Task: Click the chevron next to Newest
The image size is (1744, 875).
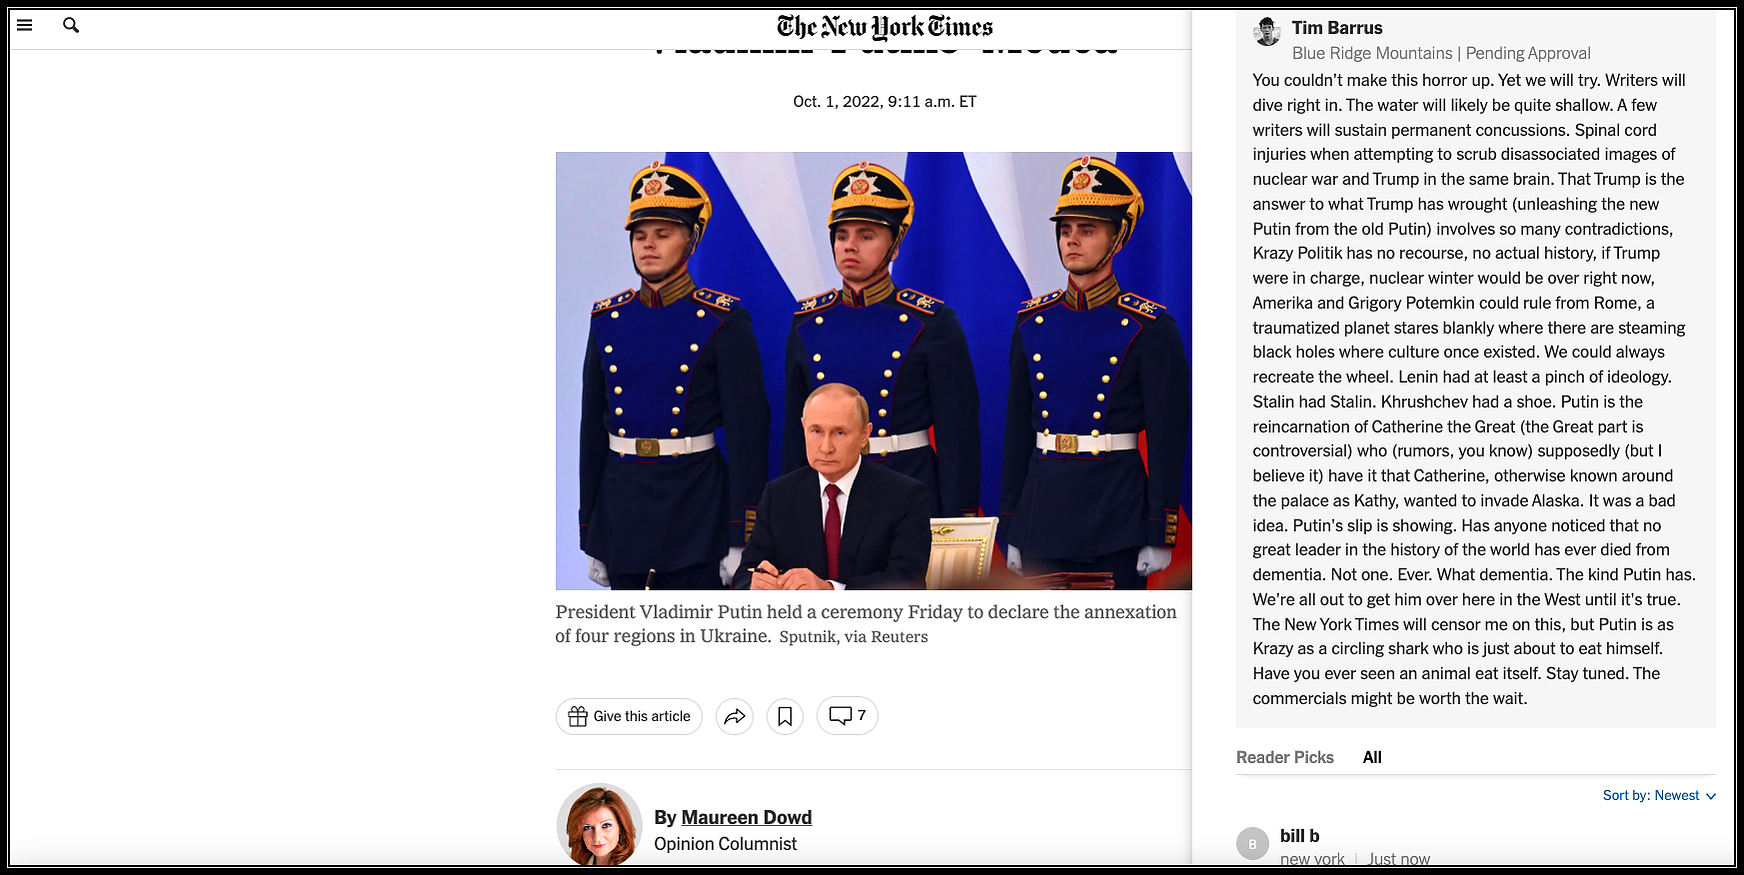Action: coord(1711,797)
